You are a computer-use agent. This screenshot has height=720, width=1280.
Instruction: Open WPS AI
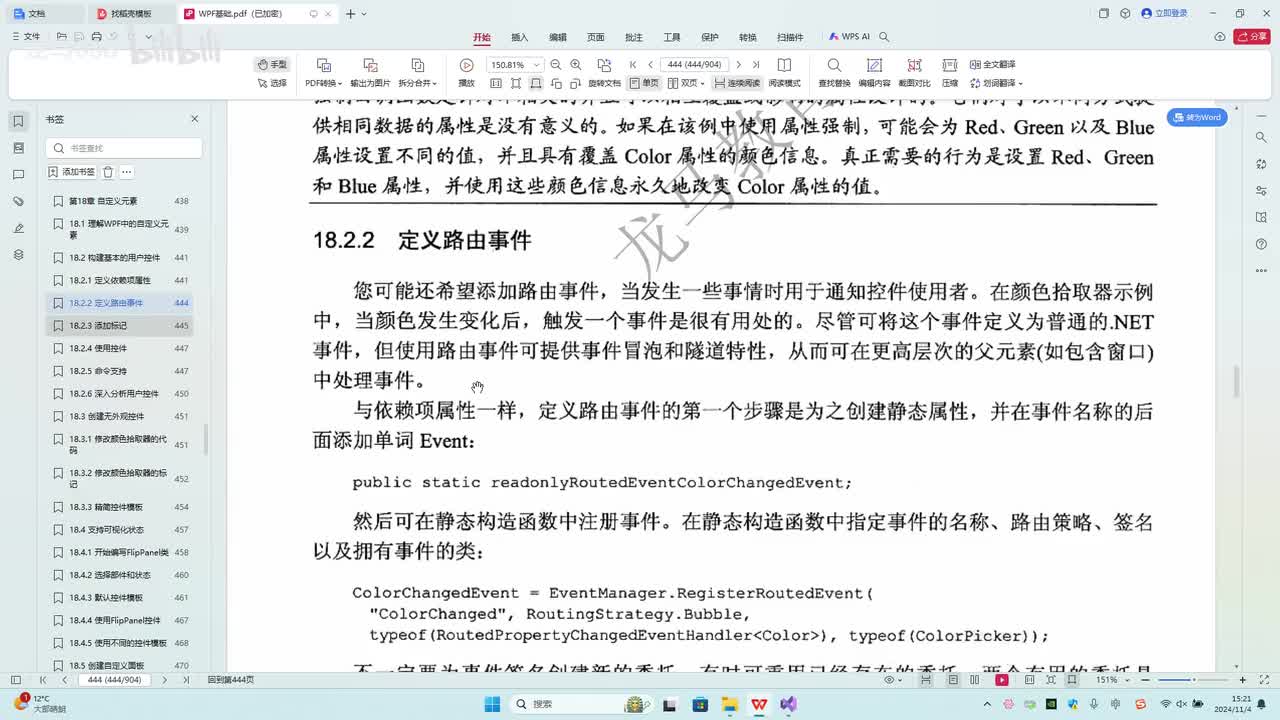coord(849,37)
